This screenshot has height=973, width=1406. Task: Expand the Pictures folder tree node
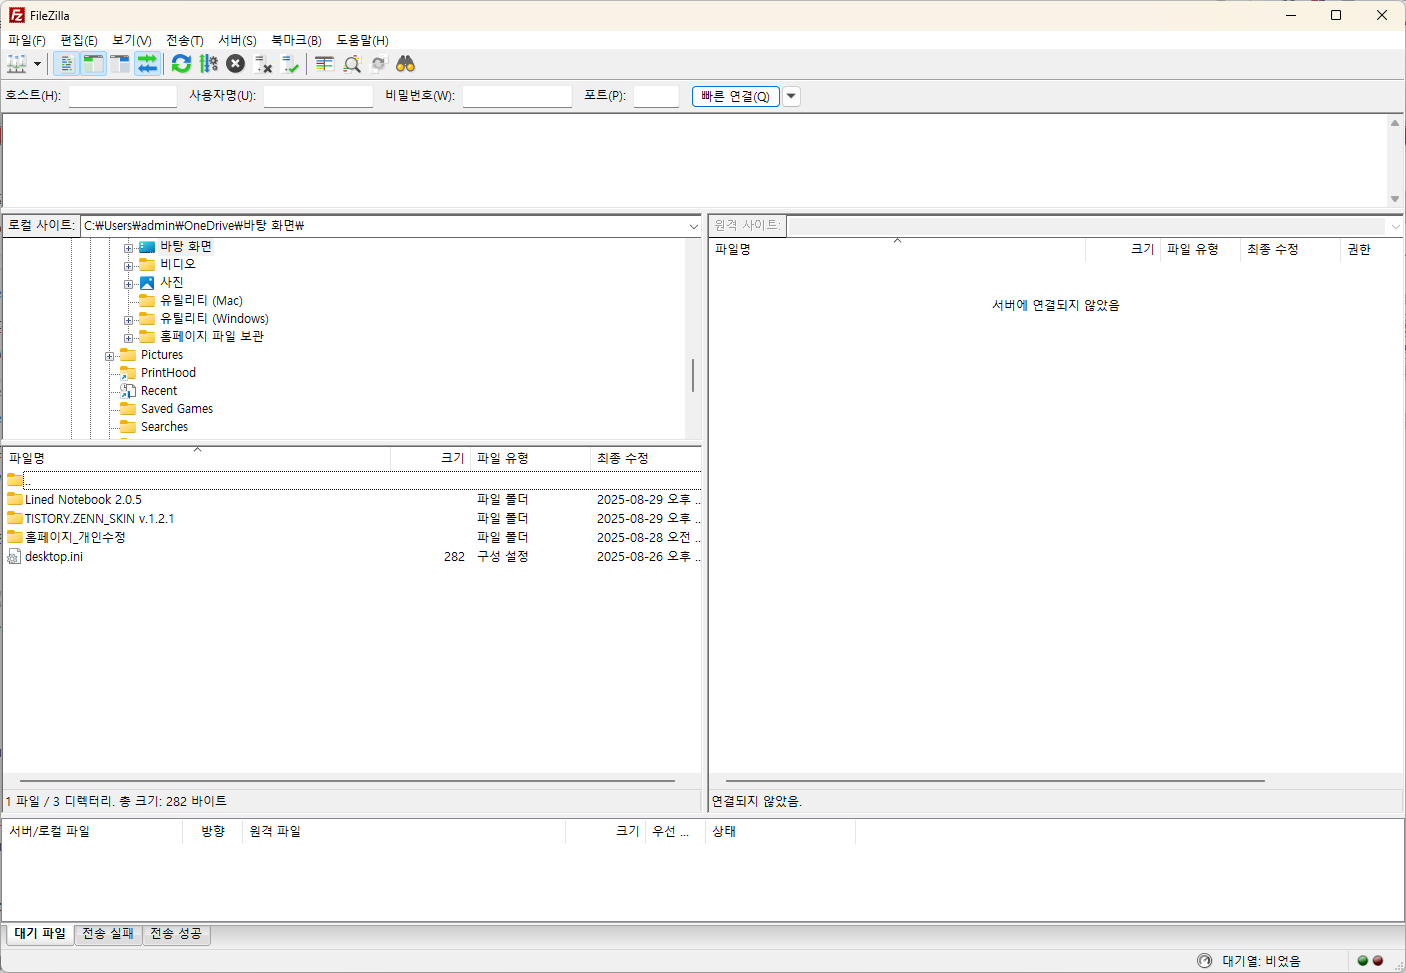[109, 356]
